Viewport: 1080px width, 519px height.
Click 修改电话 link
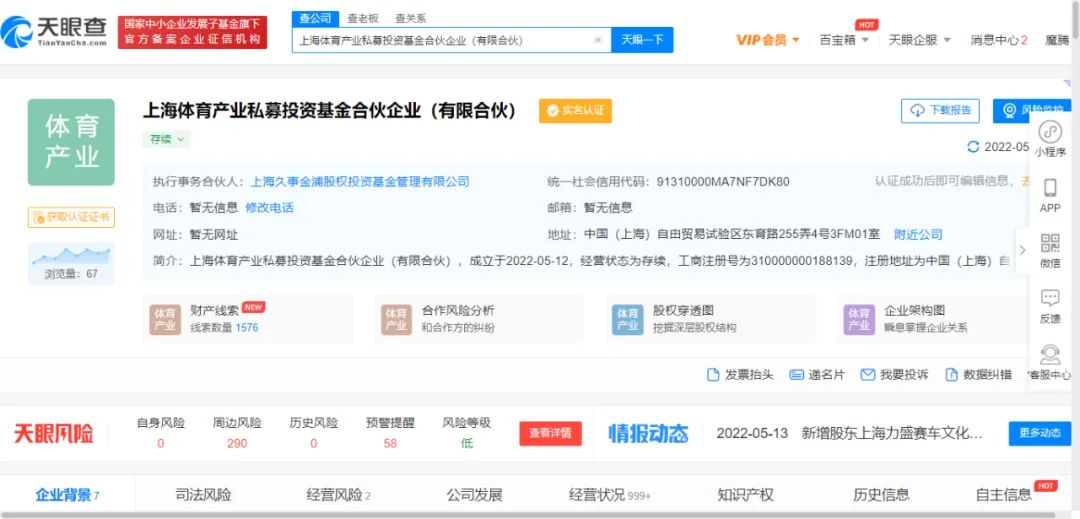click(x=269, y=207)
